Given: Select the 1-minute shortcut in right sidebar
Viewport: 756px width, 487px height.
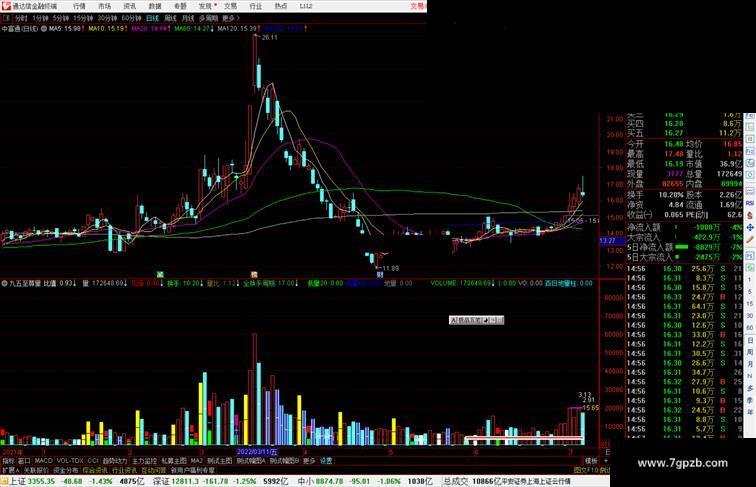Looking at the screenshot, I should [750, 280].
